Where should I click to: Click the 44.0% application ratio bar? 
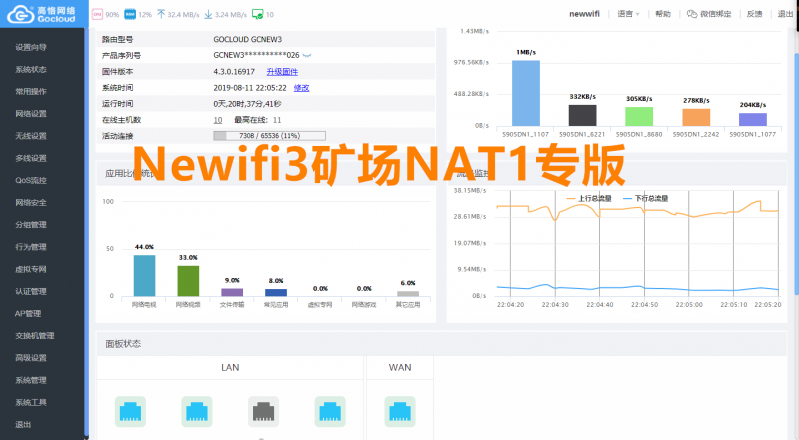144,275
